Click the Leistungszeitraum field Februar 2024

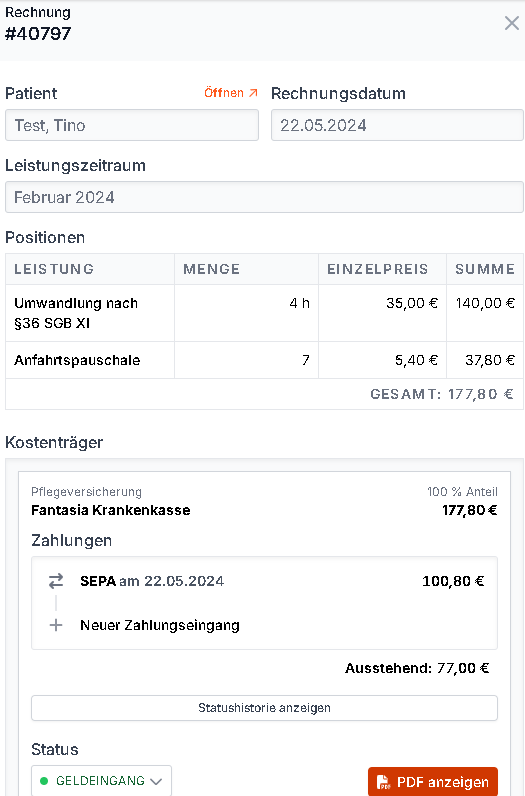264,197
